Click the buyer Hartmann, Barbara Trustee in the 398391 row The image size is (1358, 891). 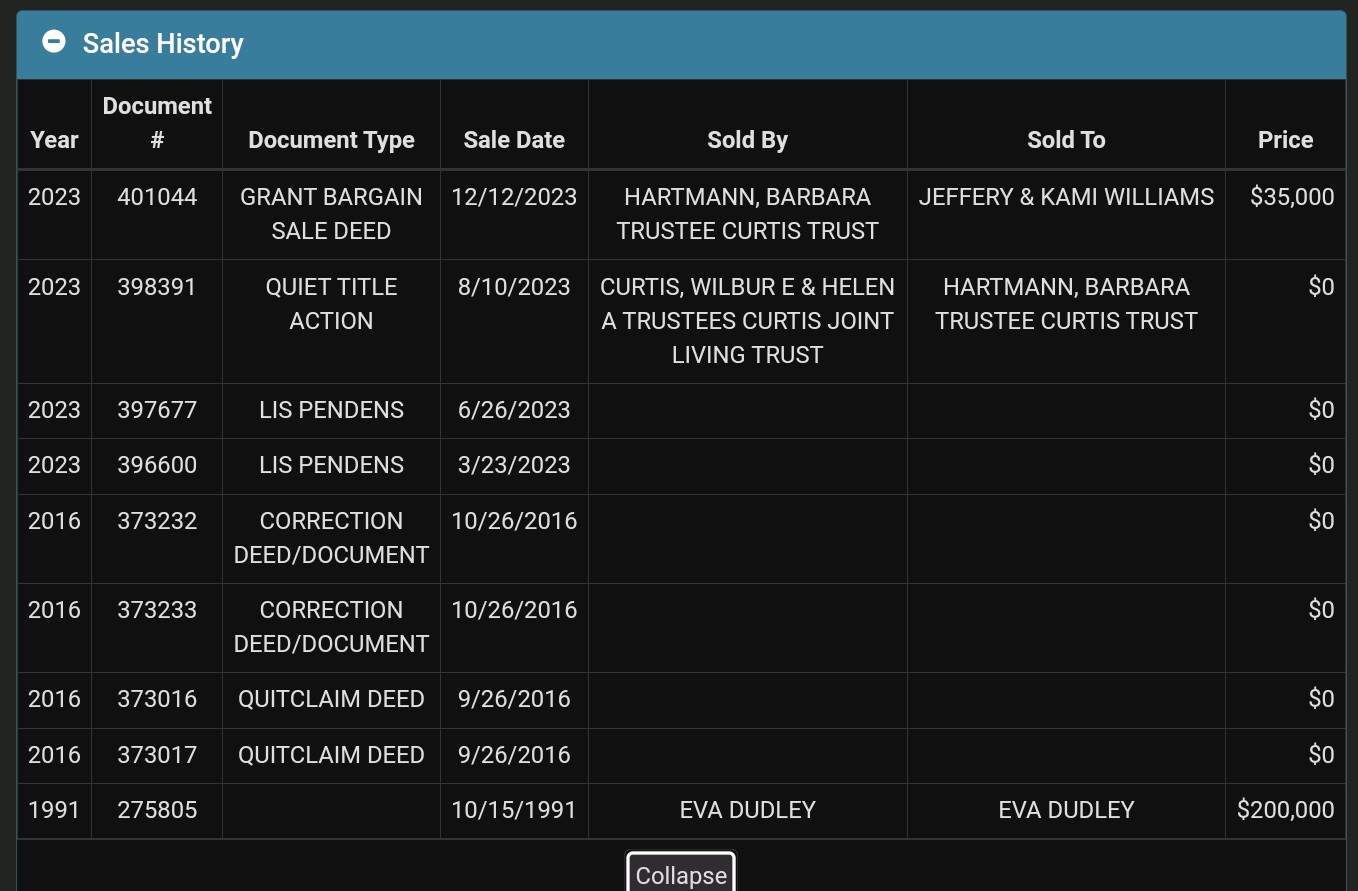[1066, 304]
